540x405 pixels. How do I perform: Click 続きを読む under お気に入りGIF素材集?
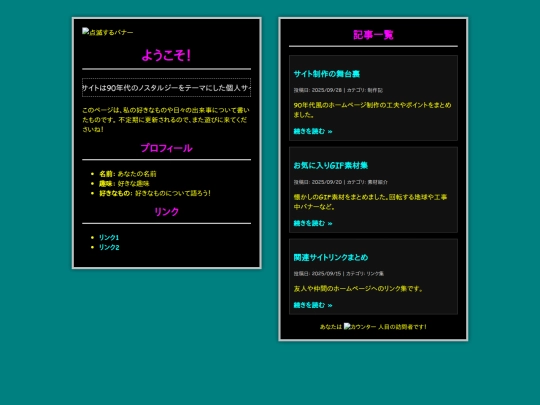coord(313,223)
